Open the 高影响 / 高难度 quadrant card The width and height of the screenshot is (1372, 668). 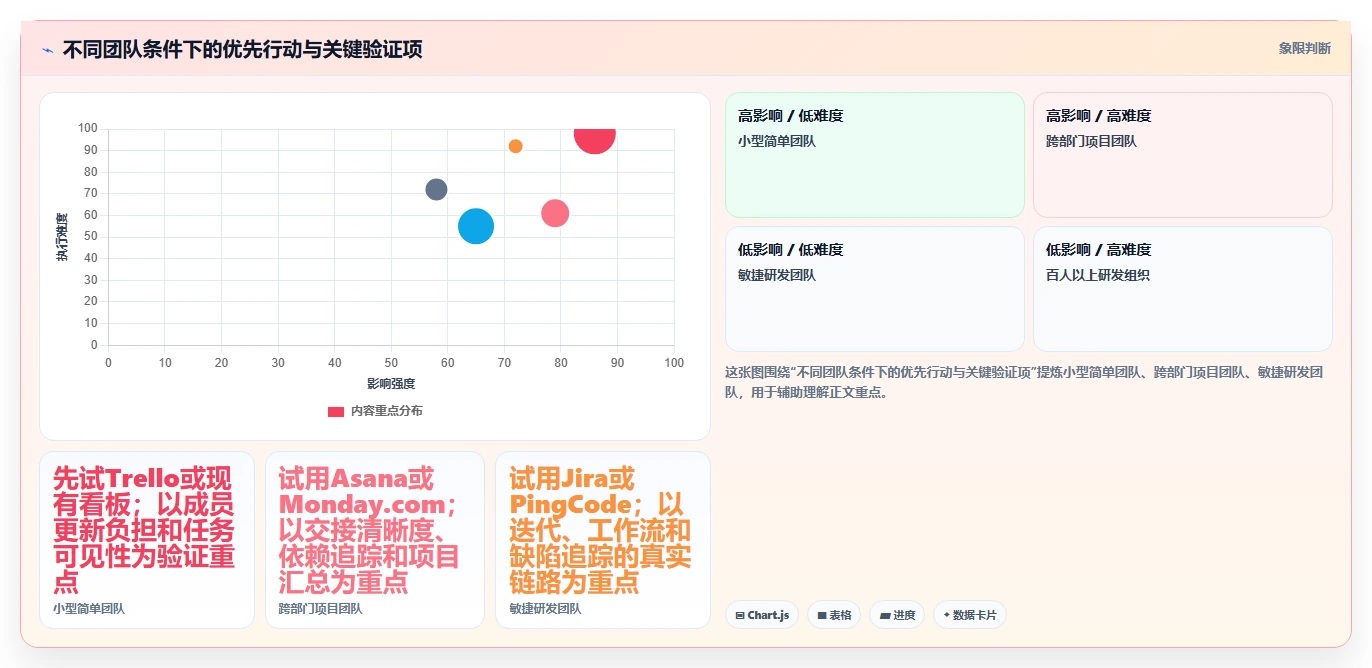(1183, 155)
